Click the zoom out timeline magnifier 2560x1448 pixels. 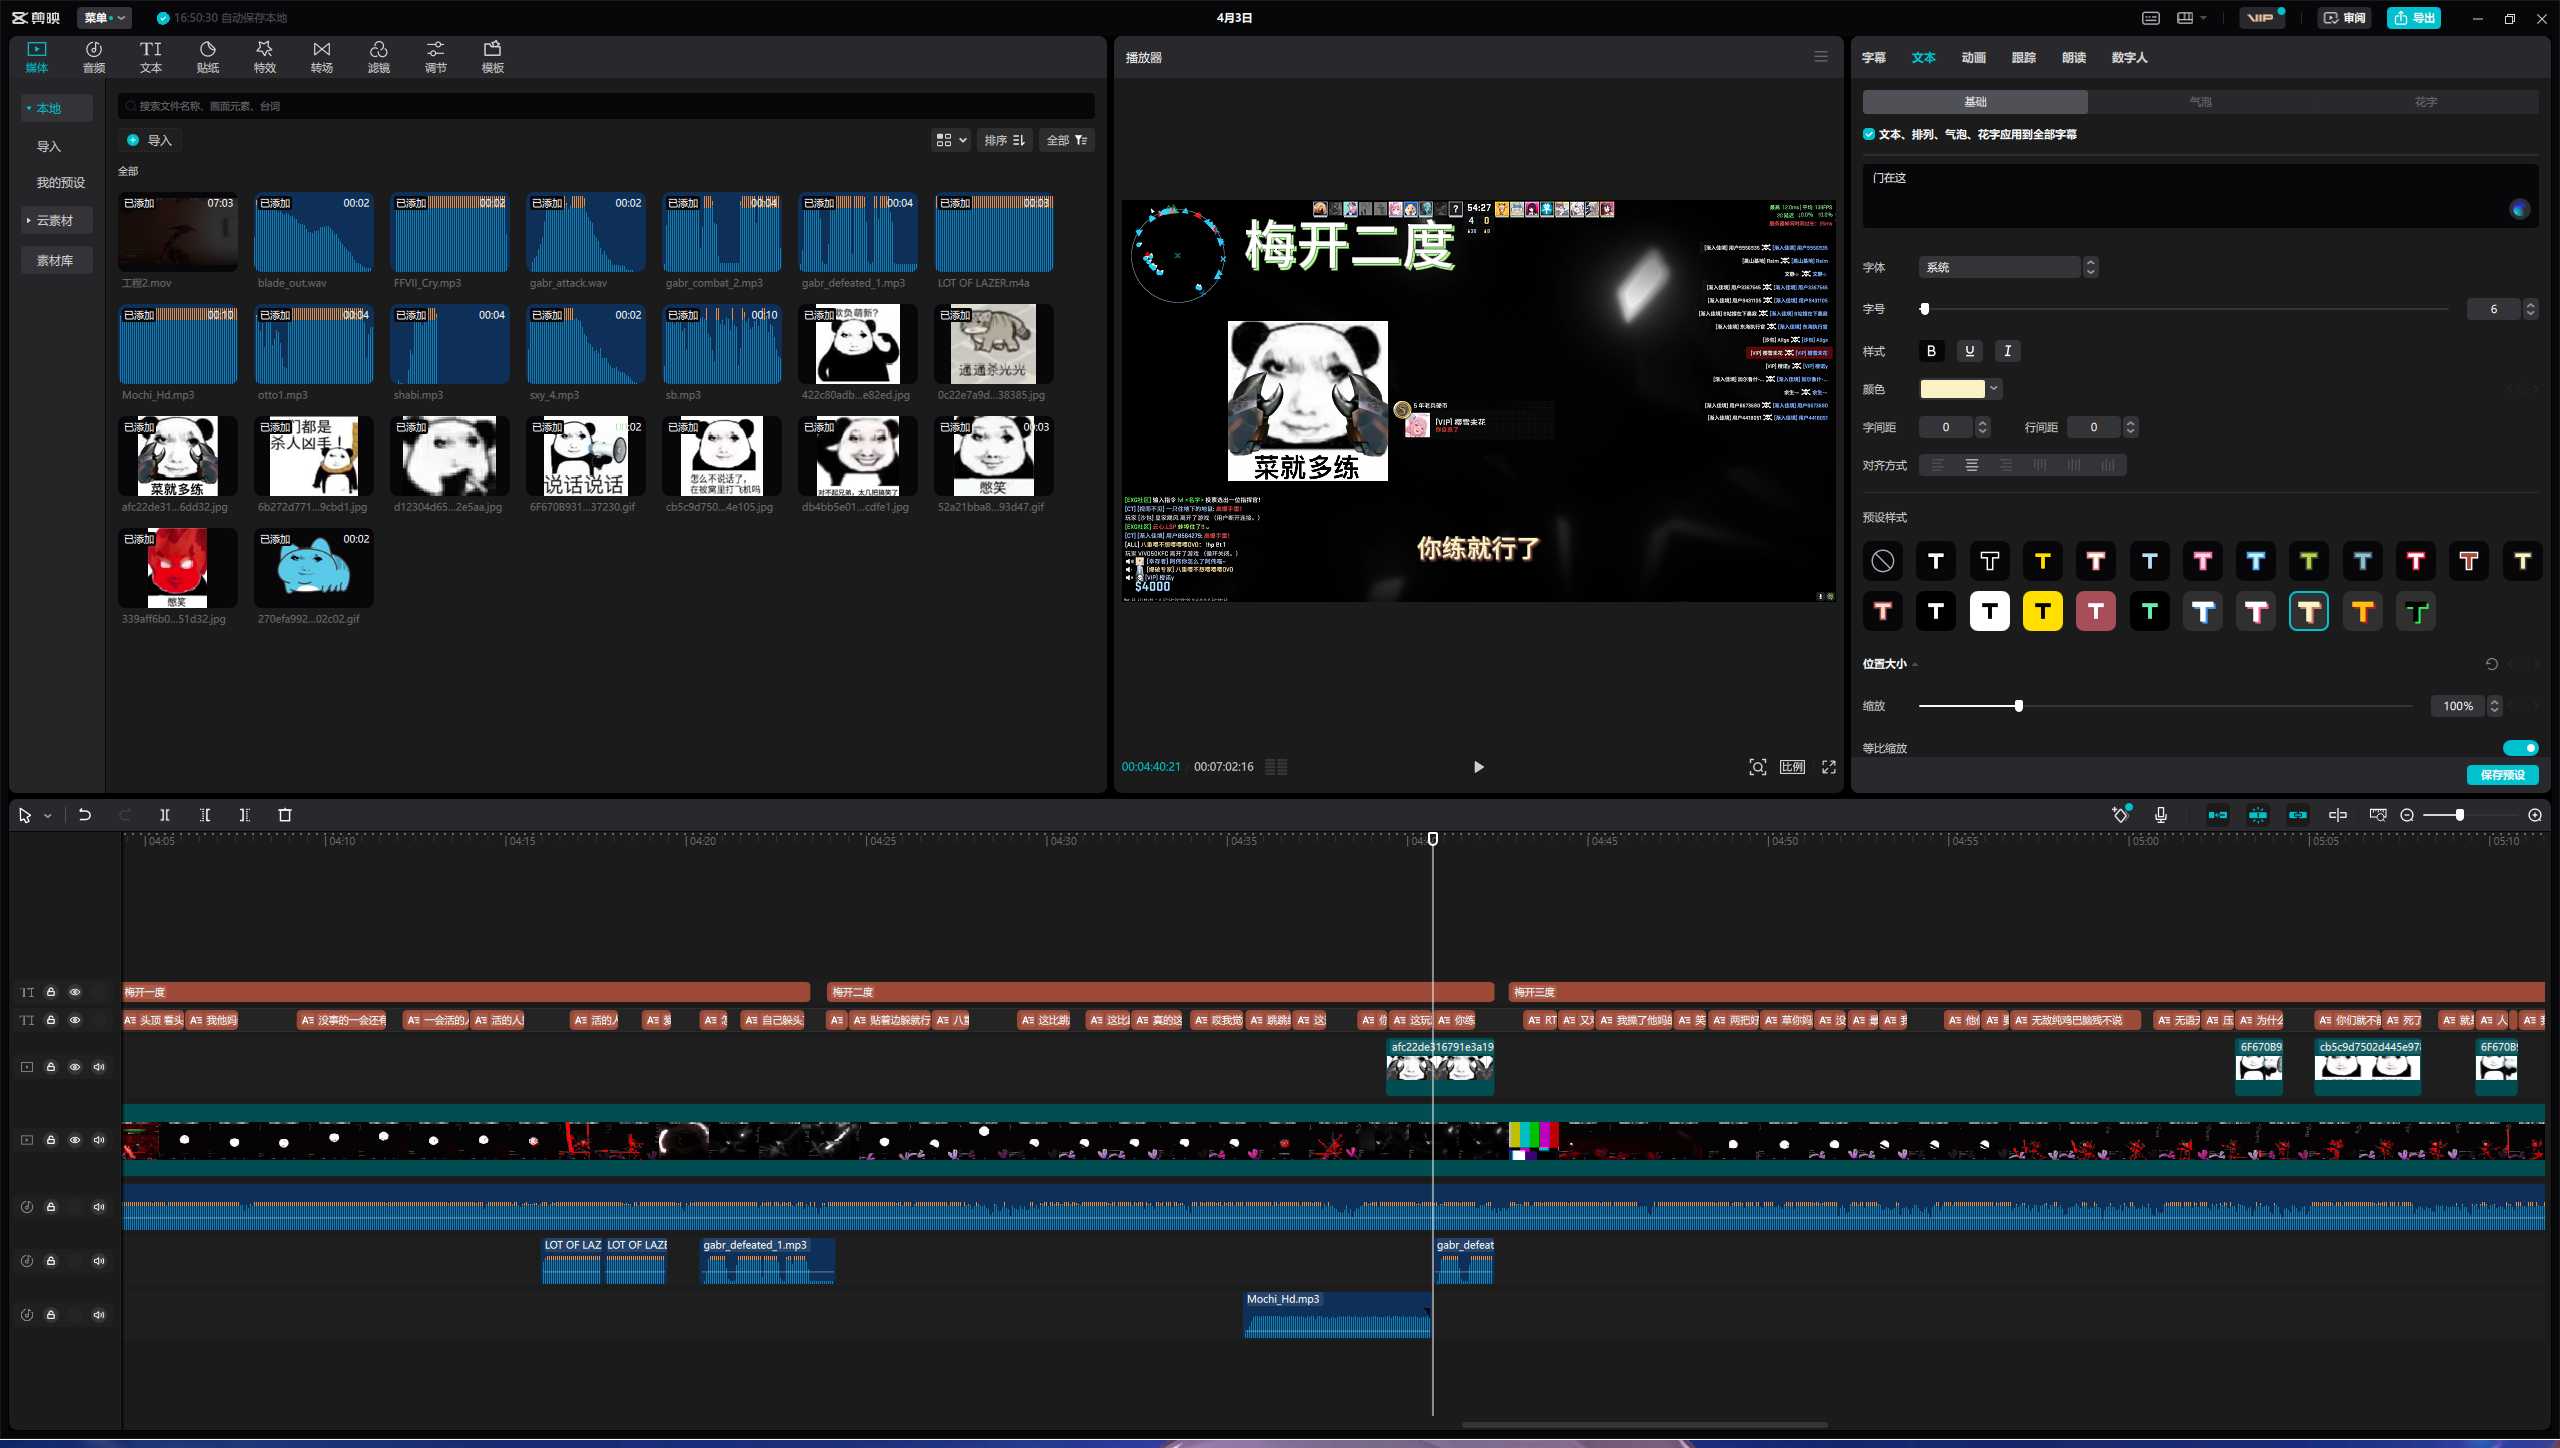click(x=2407, y=815)
